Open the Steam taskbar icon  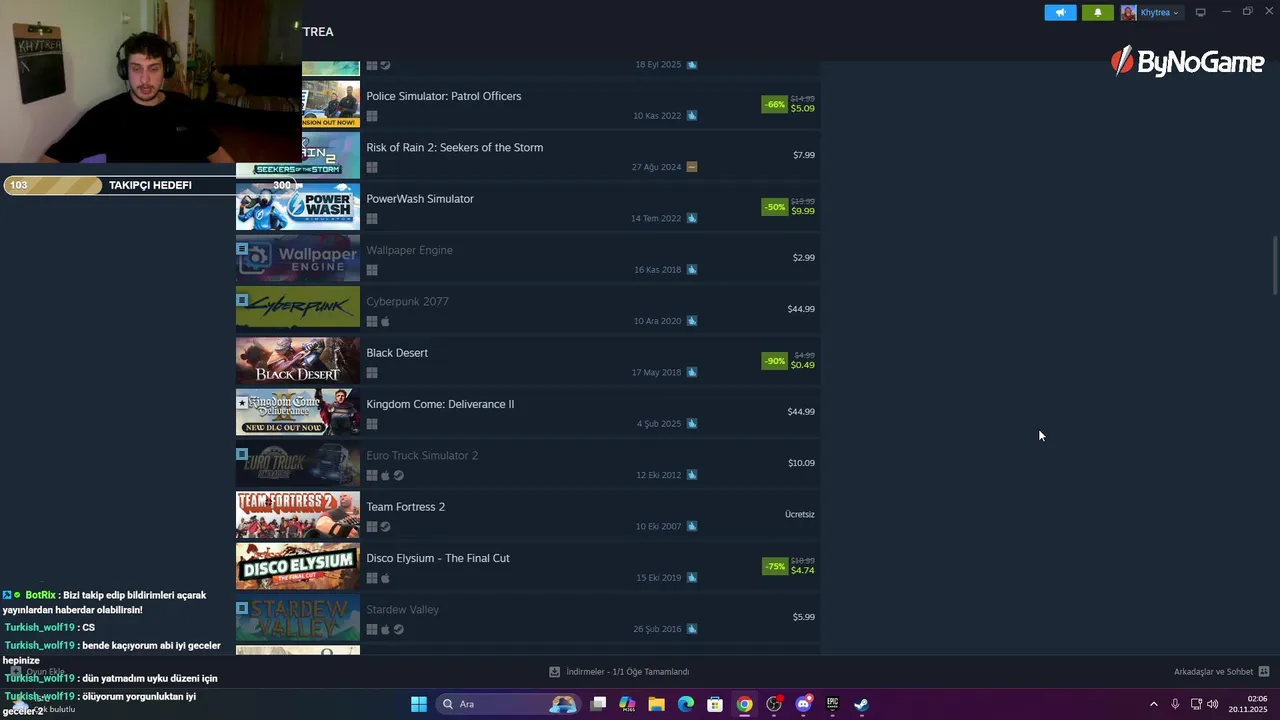[861, 704]
